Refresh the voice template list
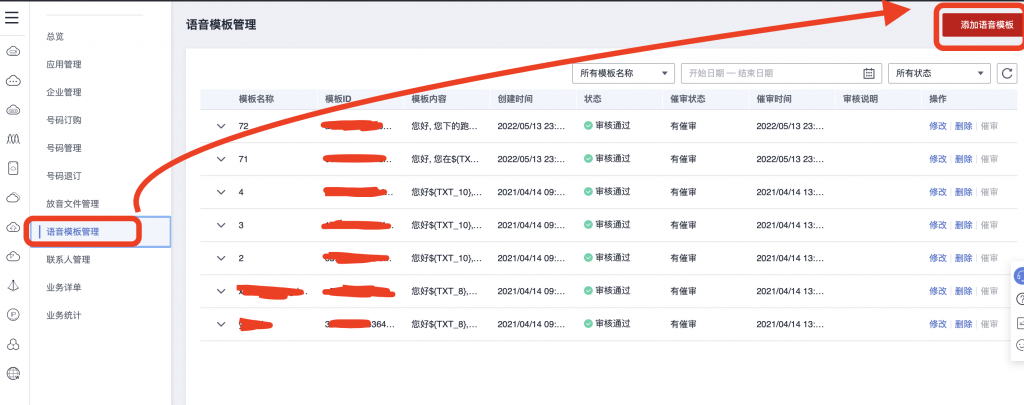The width and height of the screenshot is (1024, 405). (1008, 73)
